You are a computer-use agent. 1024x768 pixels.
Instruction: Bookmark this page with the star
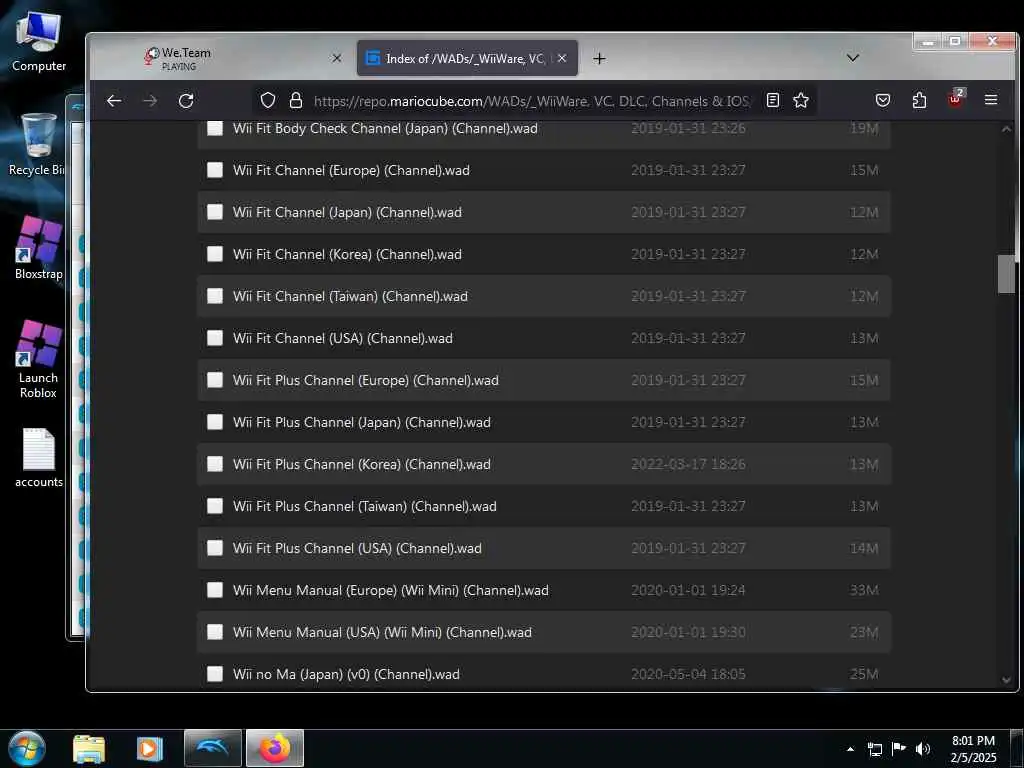pyautogui.click(x=801, y=100)
